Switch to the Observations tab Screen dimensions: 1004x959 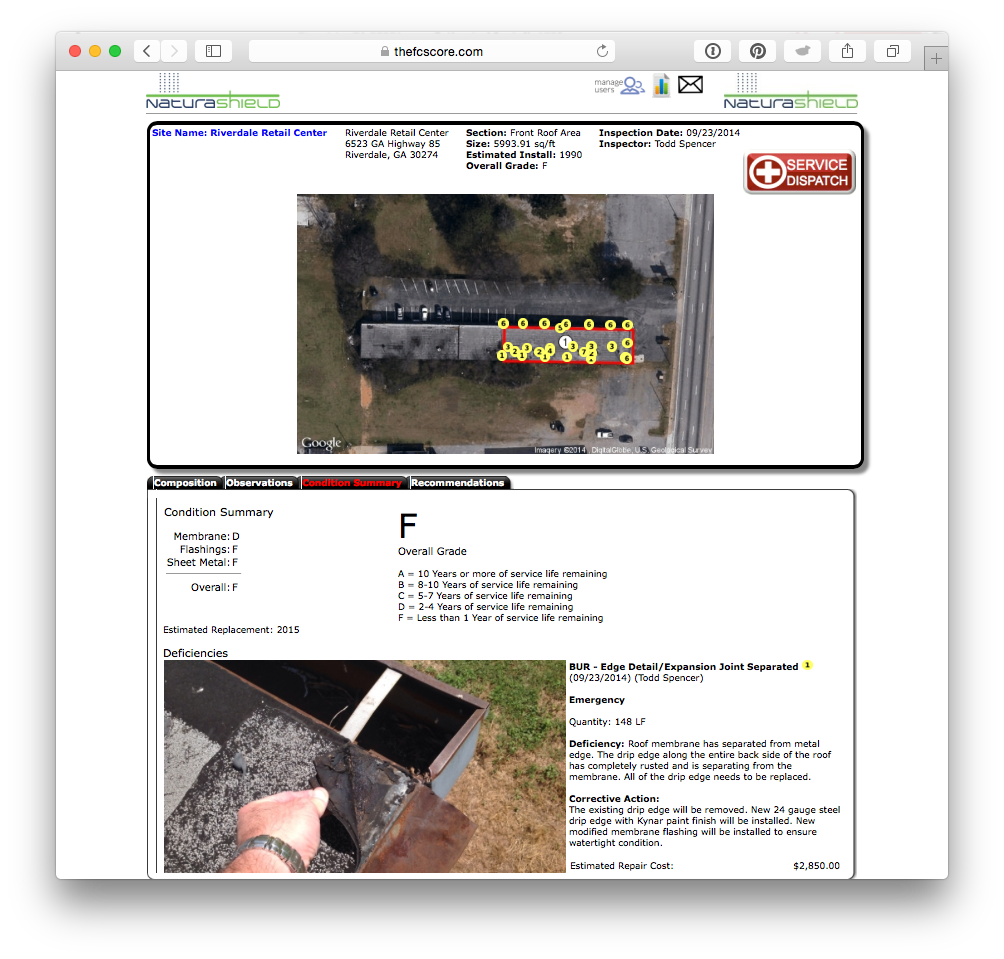pos(260,483)
